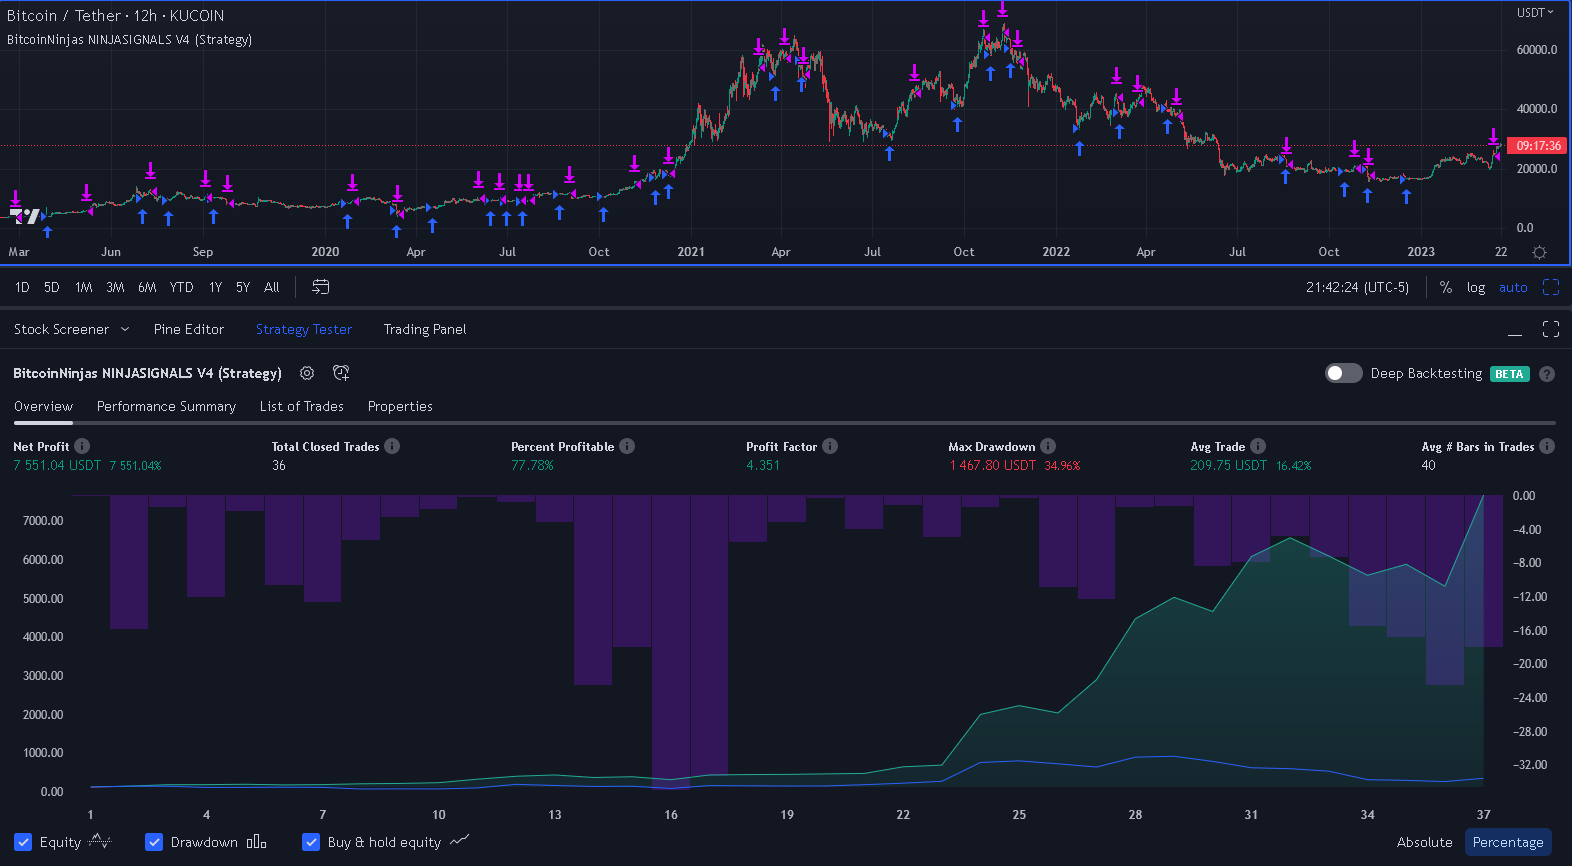Select the Strategy Tester tab
The image size is (1572, 866).
304,329
